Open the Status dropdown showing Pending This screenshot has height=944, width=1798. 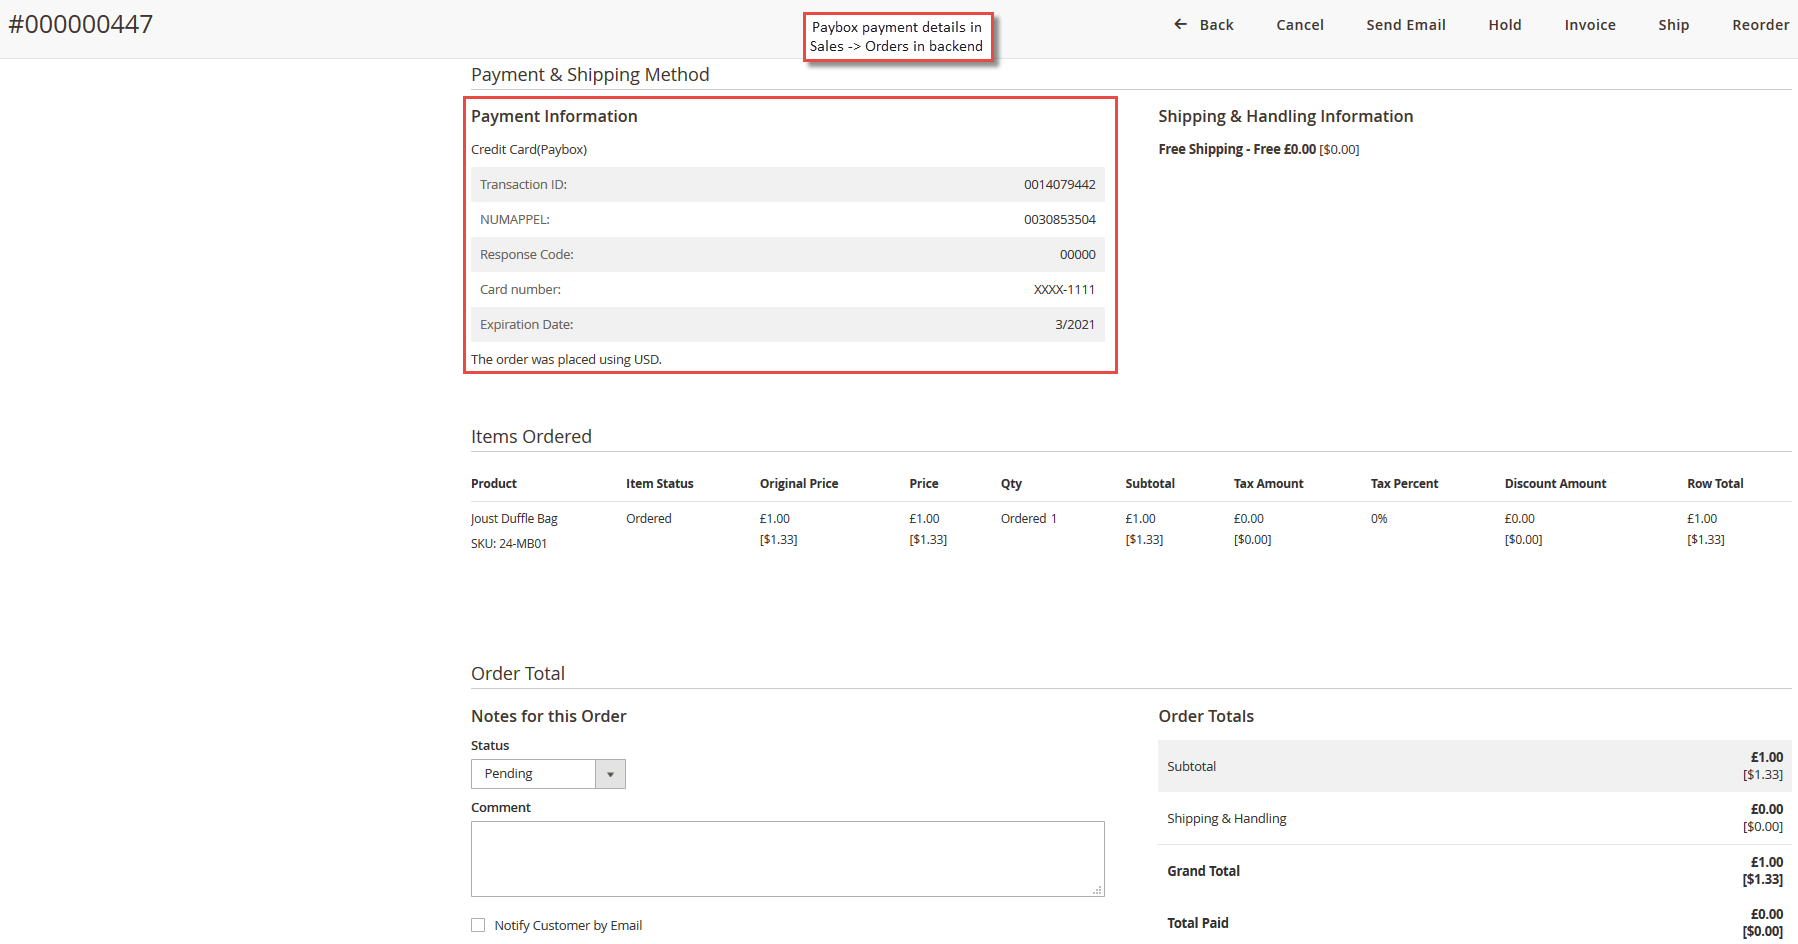click(x=548, y=774)
